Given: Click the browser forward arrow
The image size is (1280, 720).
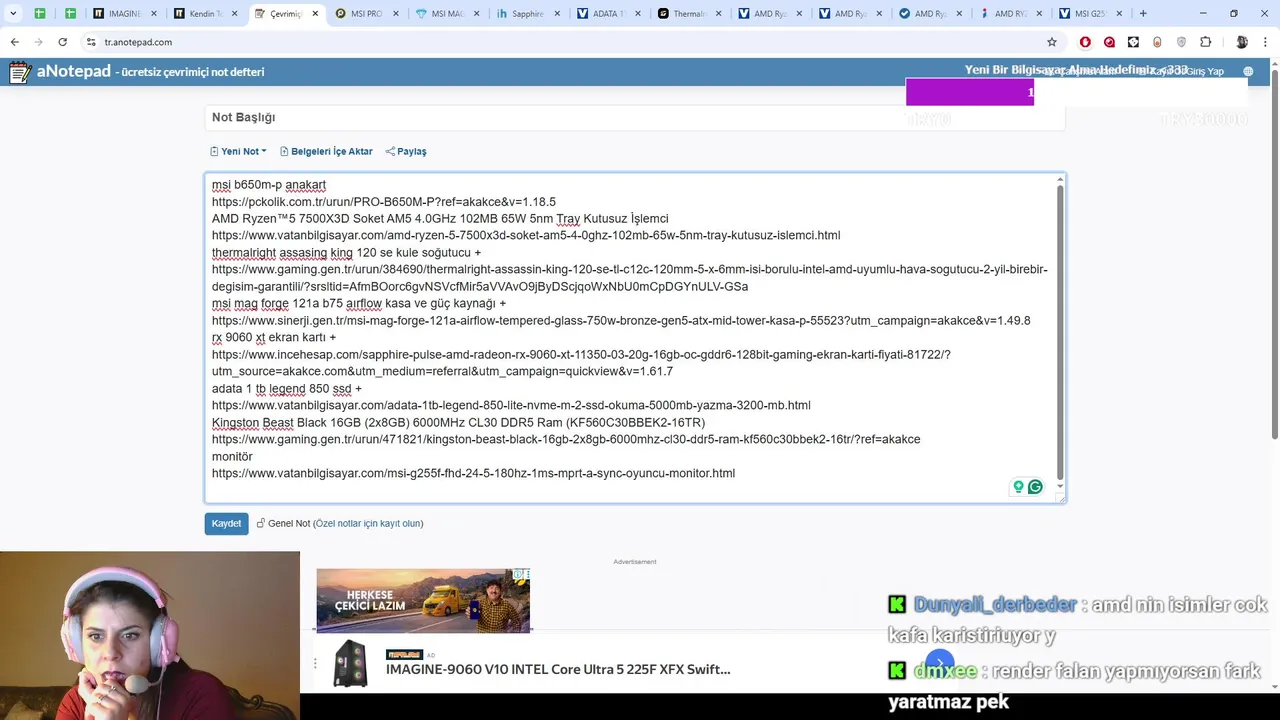Looking at the screenshot, I should [x=38, y=42].
